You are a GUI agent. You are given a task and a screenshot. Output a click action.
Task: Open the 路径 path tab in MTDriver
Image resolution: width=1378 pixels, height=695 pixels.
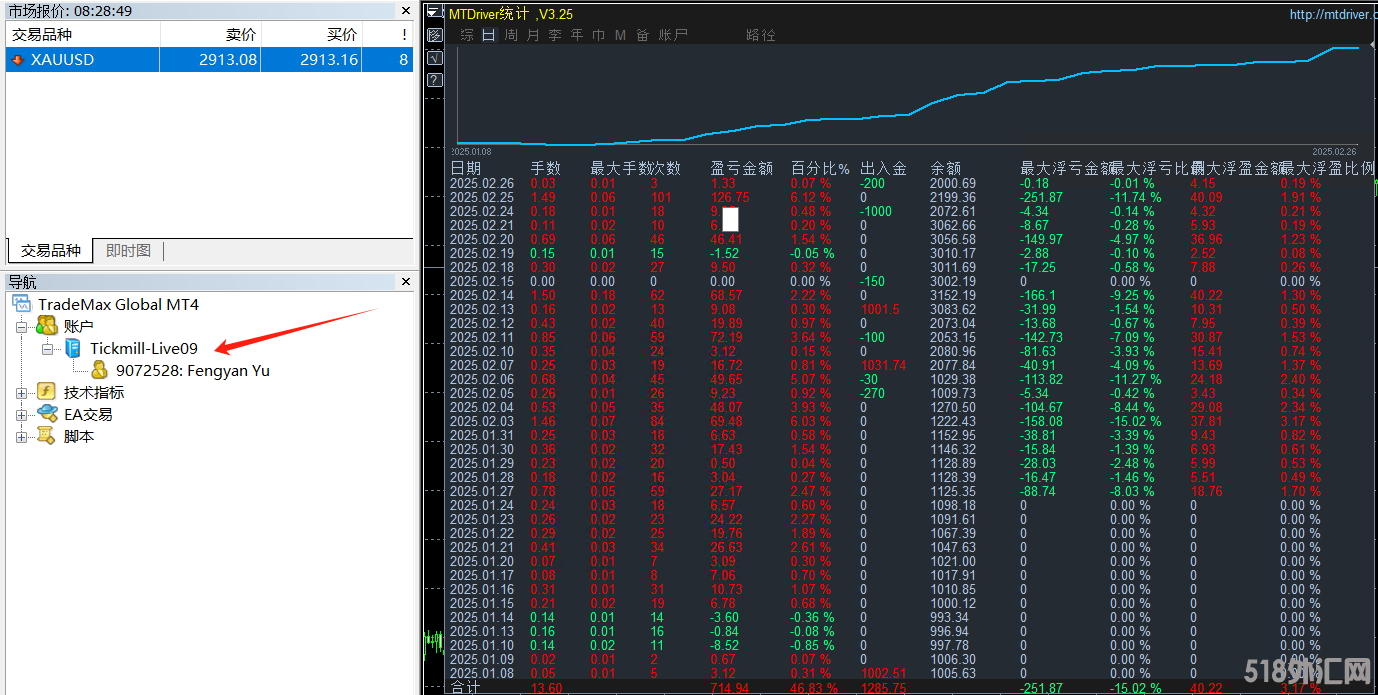[x=761, y=35]
